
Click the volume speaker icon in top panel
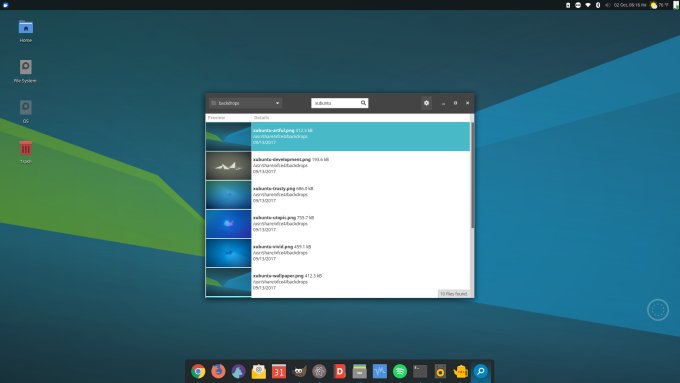pyautogui.click(x=607, y=5)
